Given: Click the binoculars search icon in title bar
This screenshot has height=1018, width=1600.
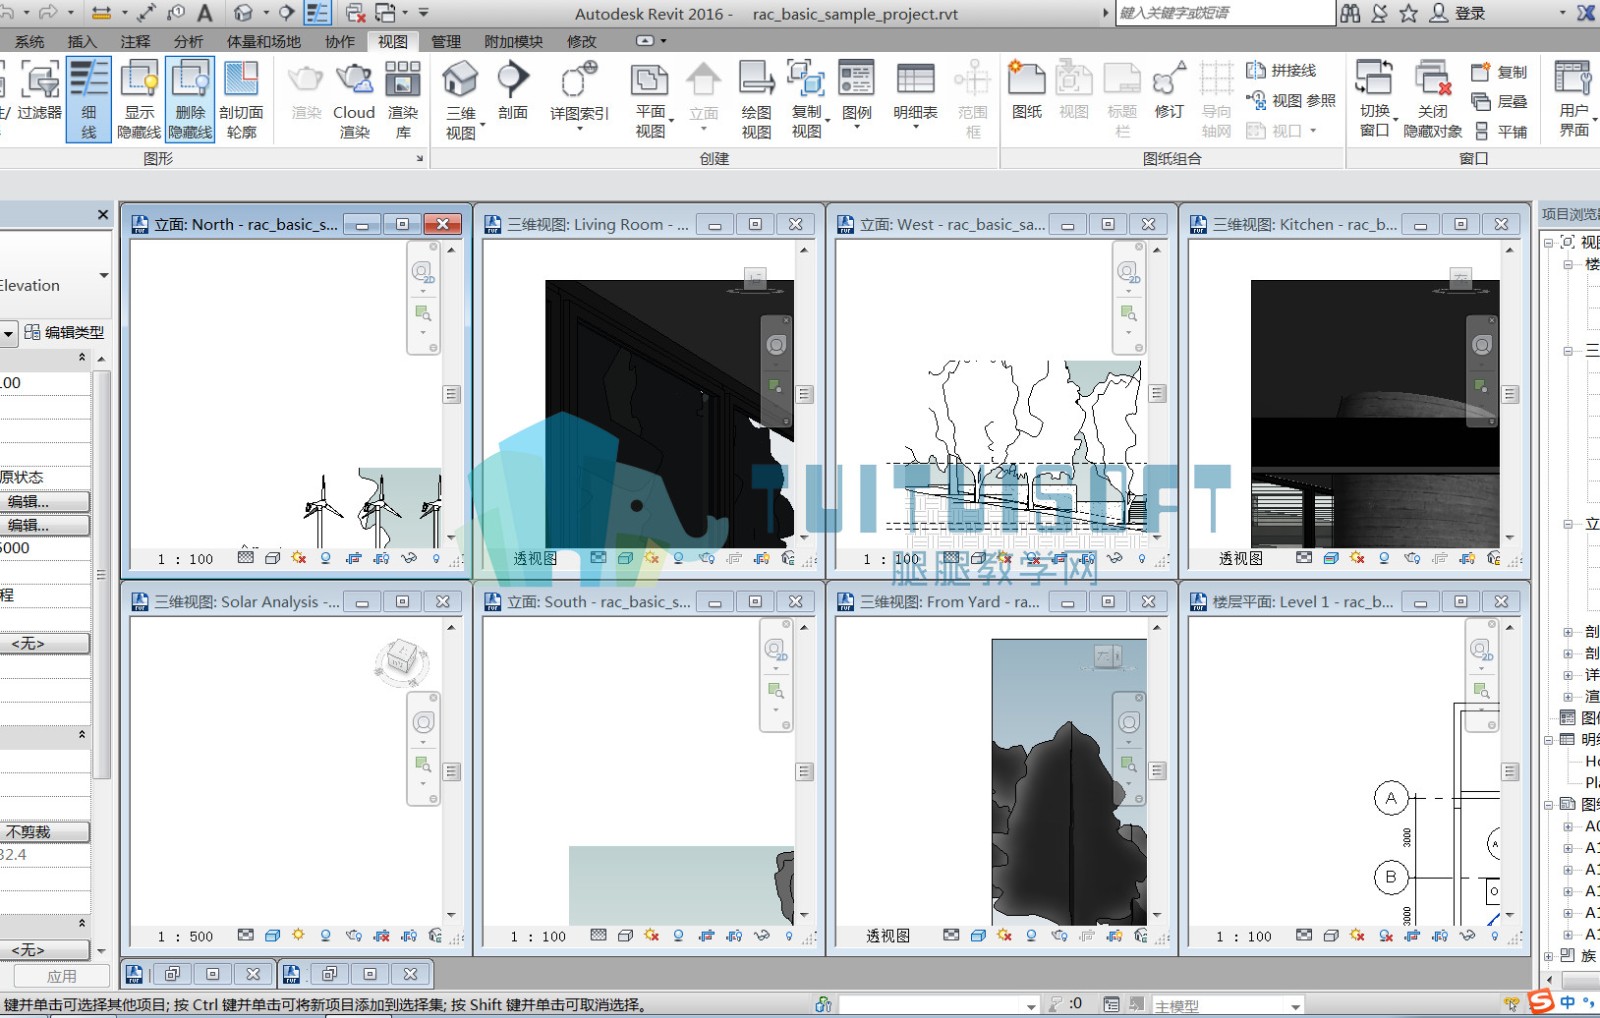Looking at the screenshot, I should pos(1350,13).
